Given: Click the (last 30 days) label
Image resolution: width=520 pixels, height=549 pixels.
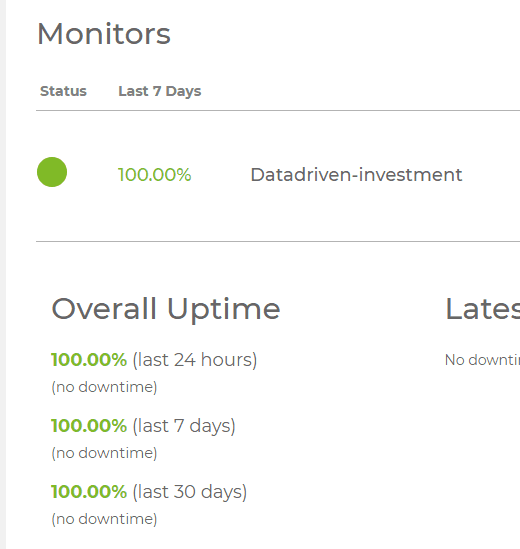Looking at the screenshot, I should point(190,492).
